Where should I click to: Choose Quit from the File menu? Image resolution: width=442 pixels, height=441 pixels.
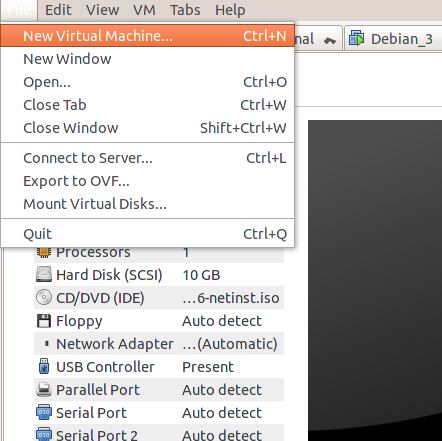pos(147,234)
